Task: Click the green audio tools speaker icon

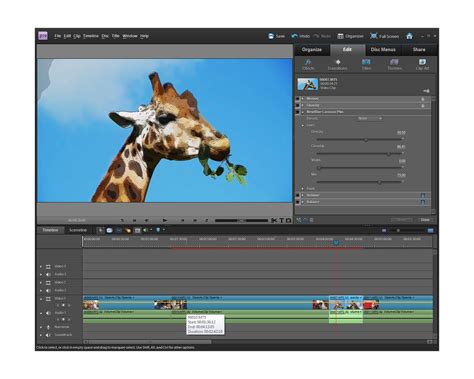Action: (x=146, y=230)
